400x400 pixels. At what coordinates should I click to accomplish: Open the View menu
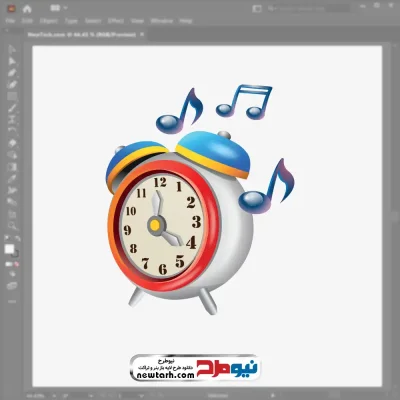pos(137,21)
